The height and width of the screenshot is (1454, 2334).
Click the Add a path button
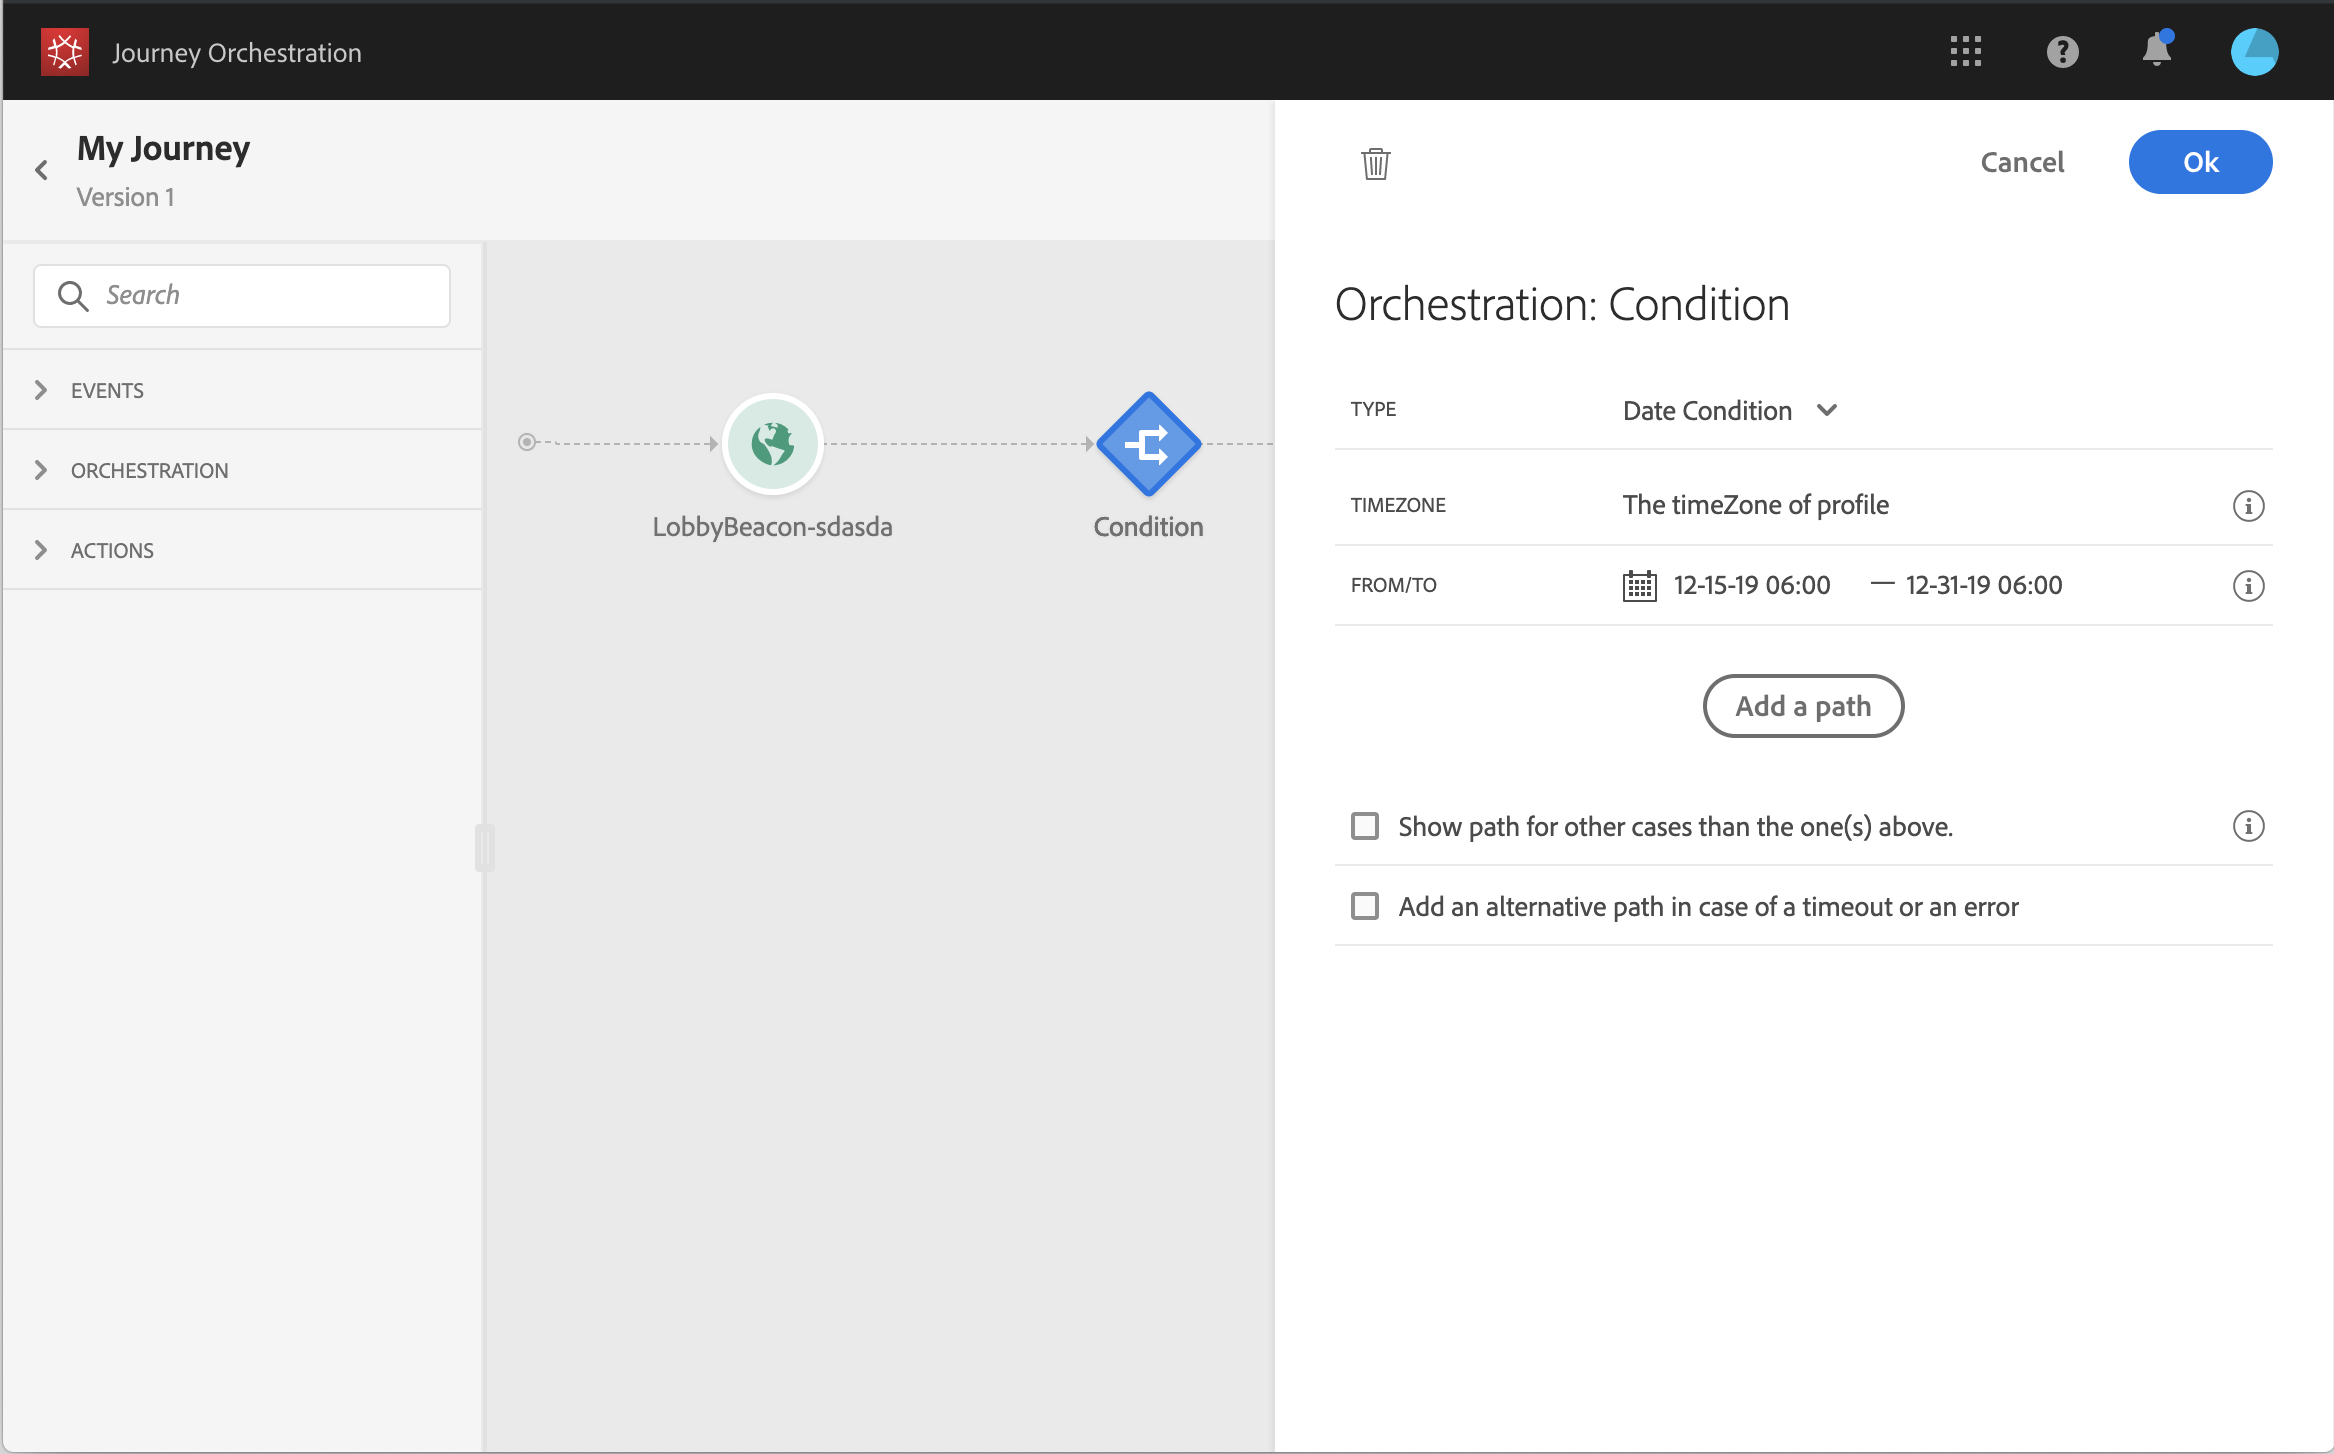pos(1802,706)
